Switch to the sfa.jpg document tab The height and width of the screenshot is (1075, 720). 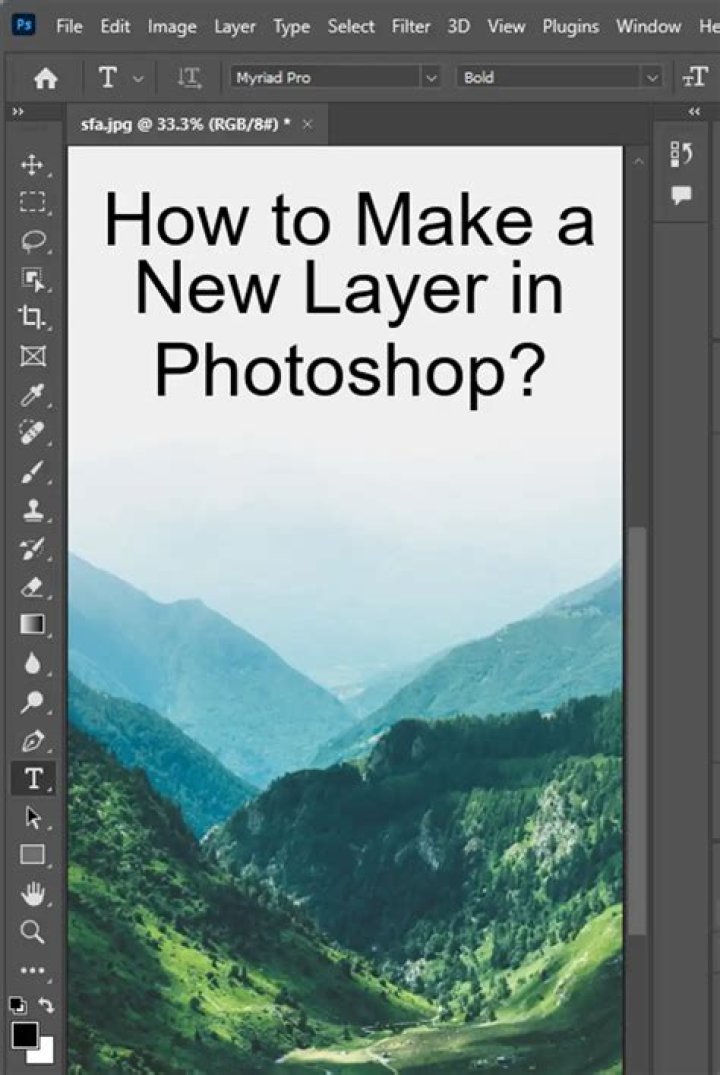(x=186, y=124)
